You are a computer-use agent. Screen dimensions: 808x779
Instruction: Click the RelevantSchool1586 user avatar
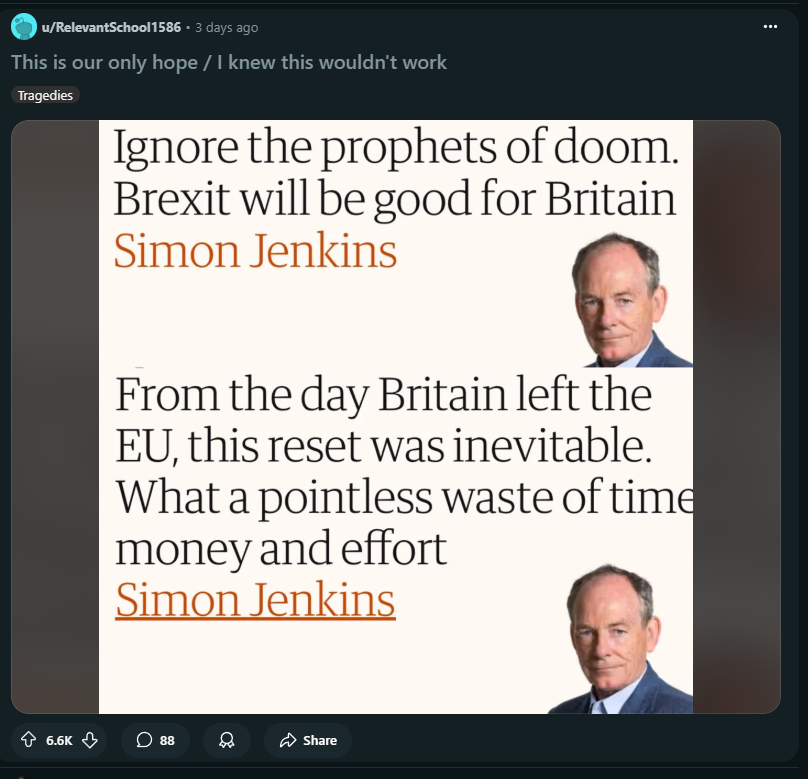(24, 27)
